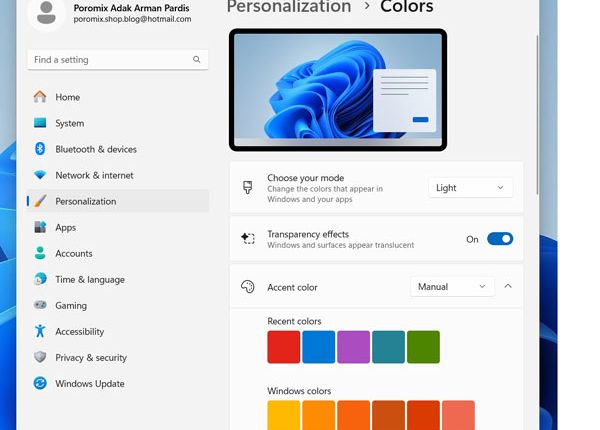Viewport: 600px width, 430px height.
Task: Click the Personalization paintbrush icon
Action: pos(40,201)
